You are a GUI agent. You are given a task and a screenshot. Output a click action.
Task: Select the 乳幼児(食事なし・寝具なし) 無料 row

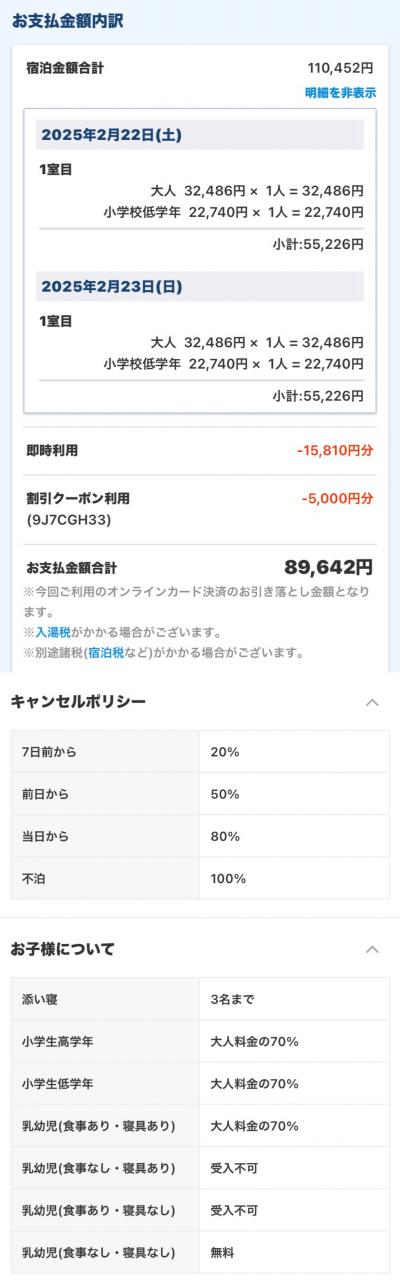[200, 1252]
